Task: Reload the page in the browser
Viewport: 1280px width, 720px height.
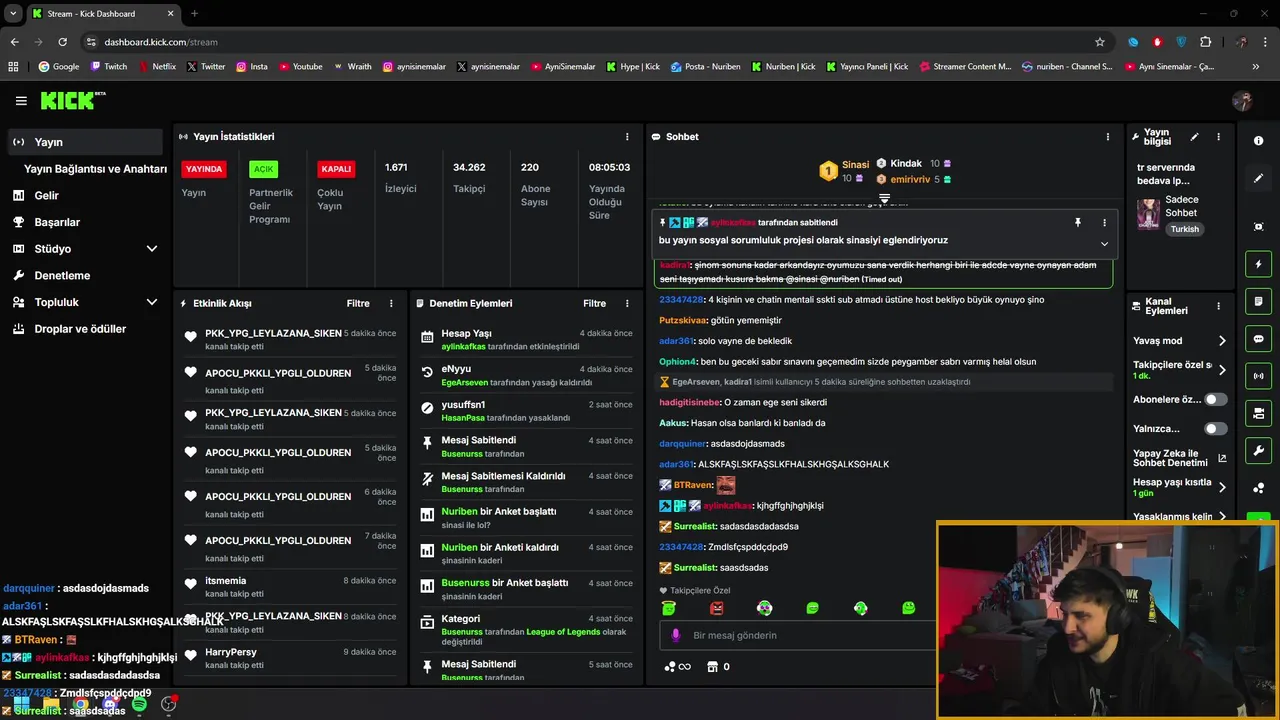Action: [x=62, y=42]
